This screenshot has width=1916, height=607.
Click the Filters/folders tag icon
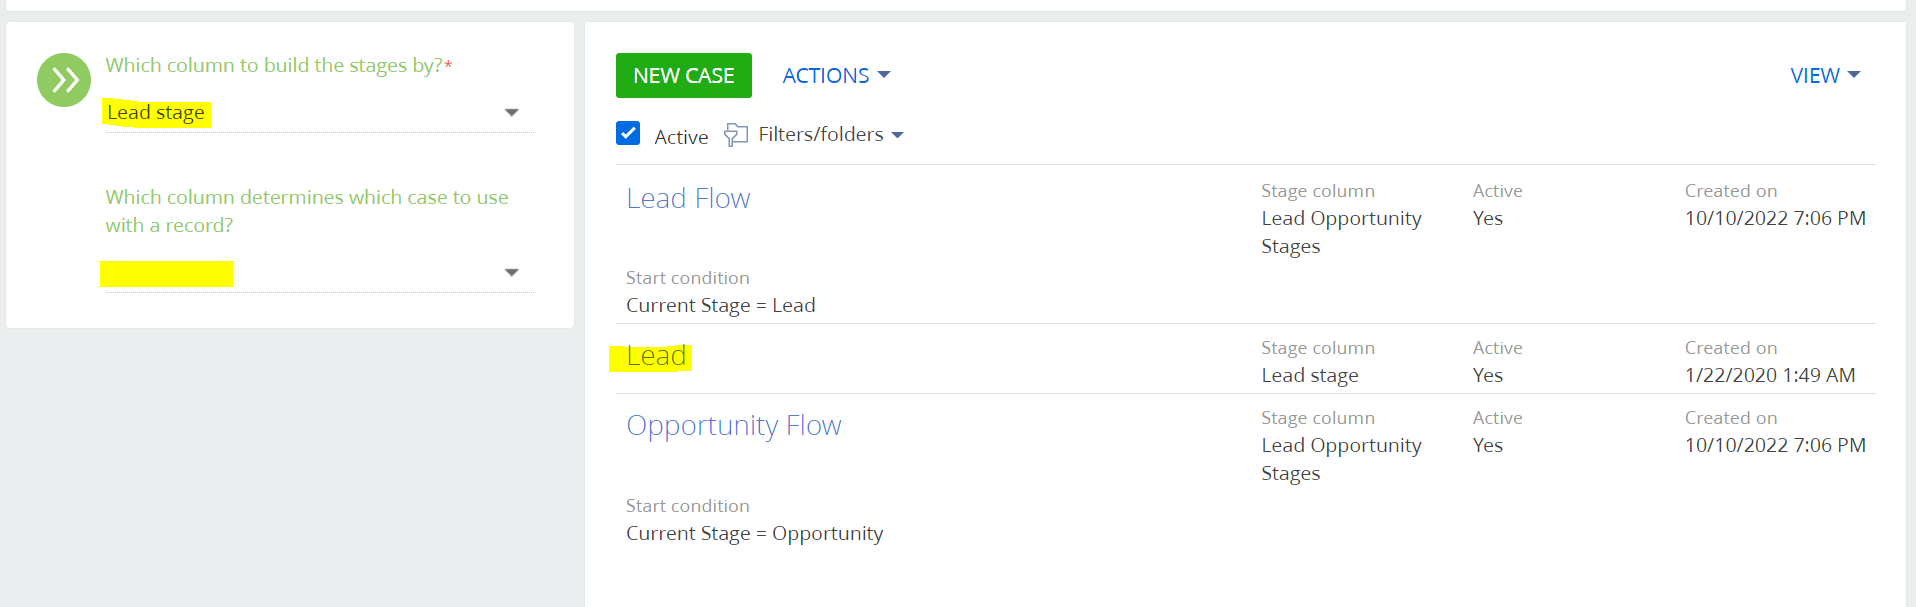point(736,134)
